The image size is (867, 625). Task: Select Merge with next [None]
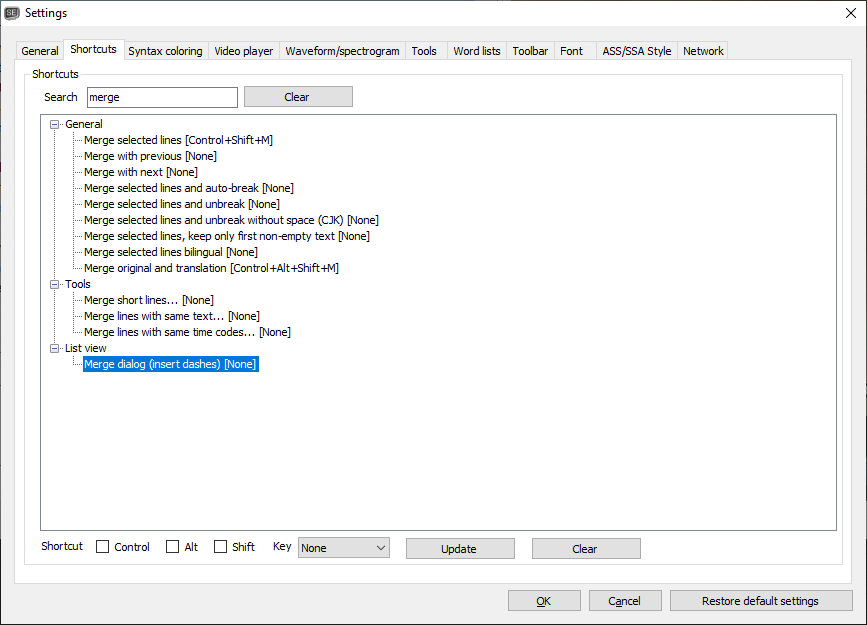pyautogui.click(x=141, y=172)
